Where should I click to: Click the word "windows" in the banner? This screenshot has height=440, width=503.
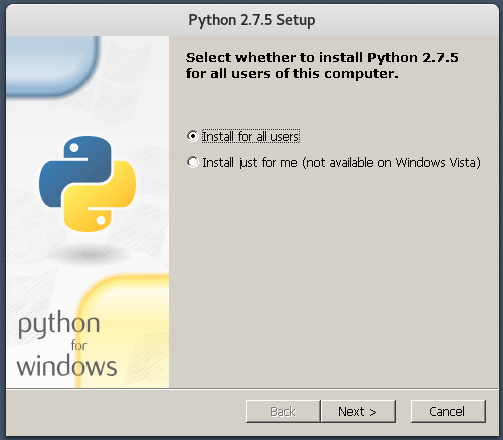pos(67,366)
